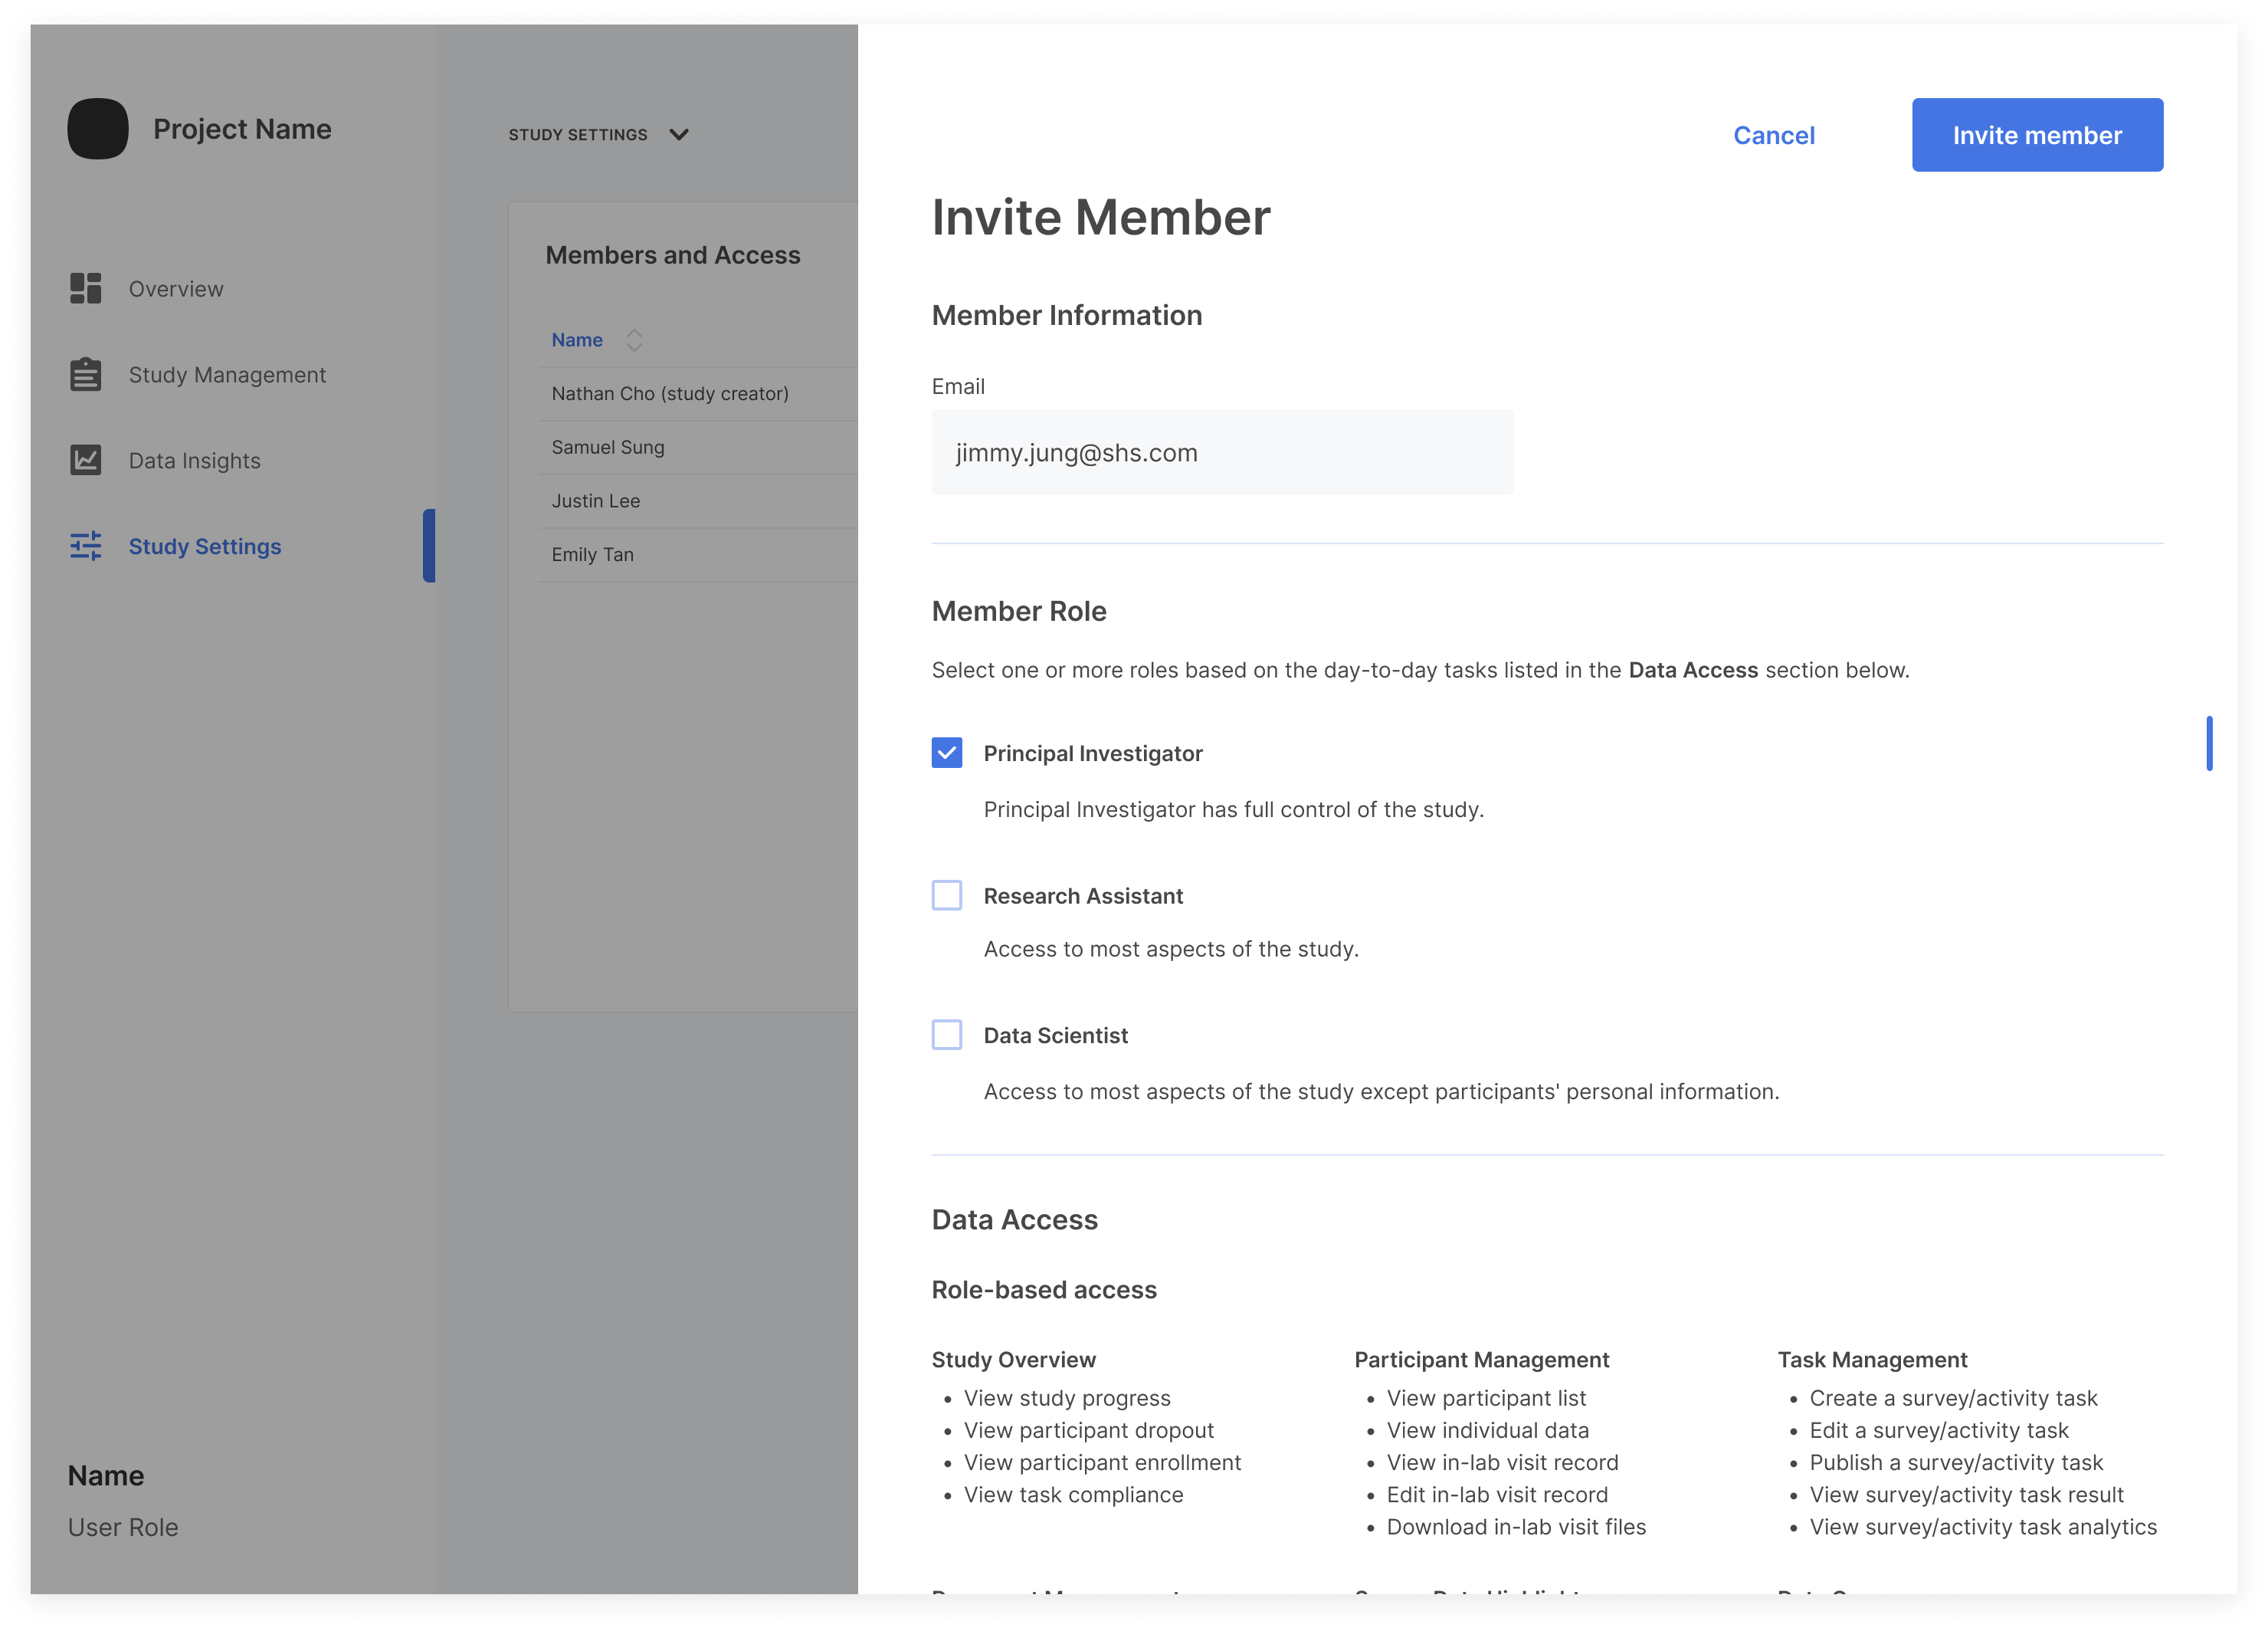Open the Data Insights menu item
The width and height of the screenshot is (2268, 1631).
coord(194,461)
